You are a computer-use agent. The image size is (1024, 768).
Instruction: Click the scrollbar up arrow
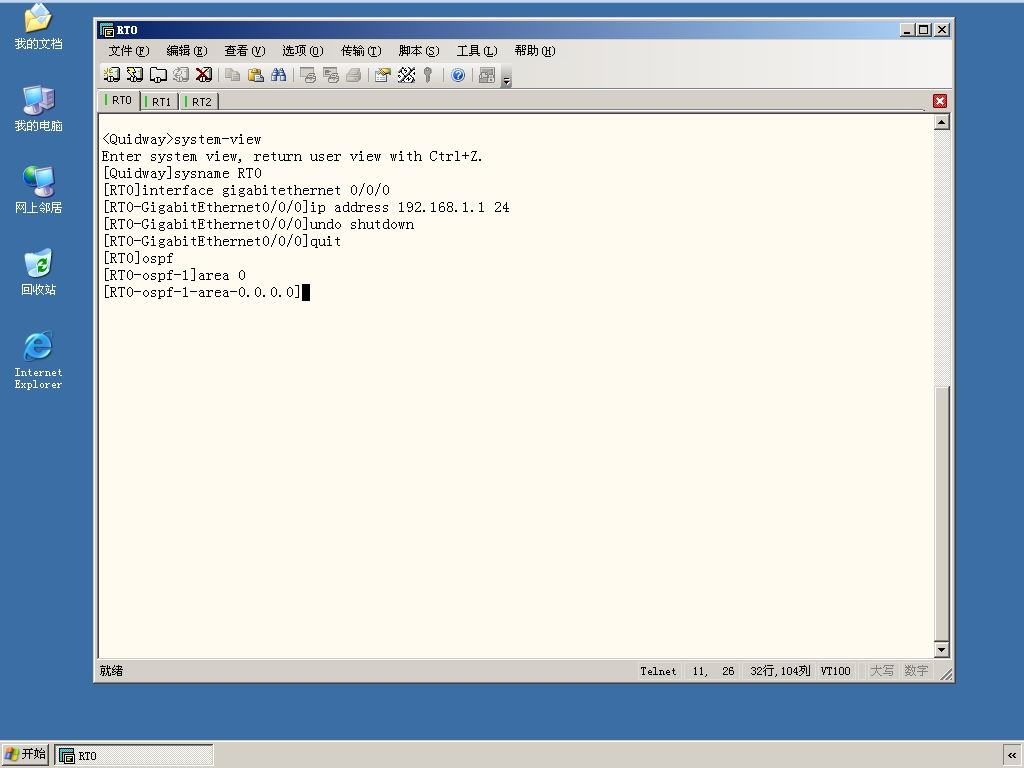[941, 122]
